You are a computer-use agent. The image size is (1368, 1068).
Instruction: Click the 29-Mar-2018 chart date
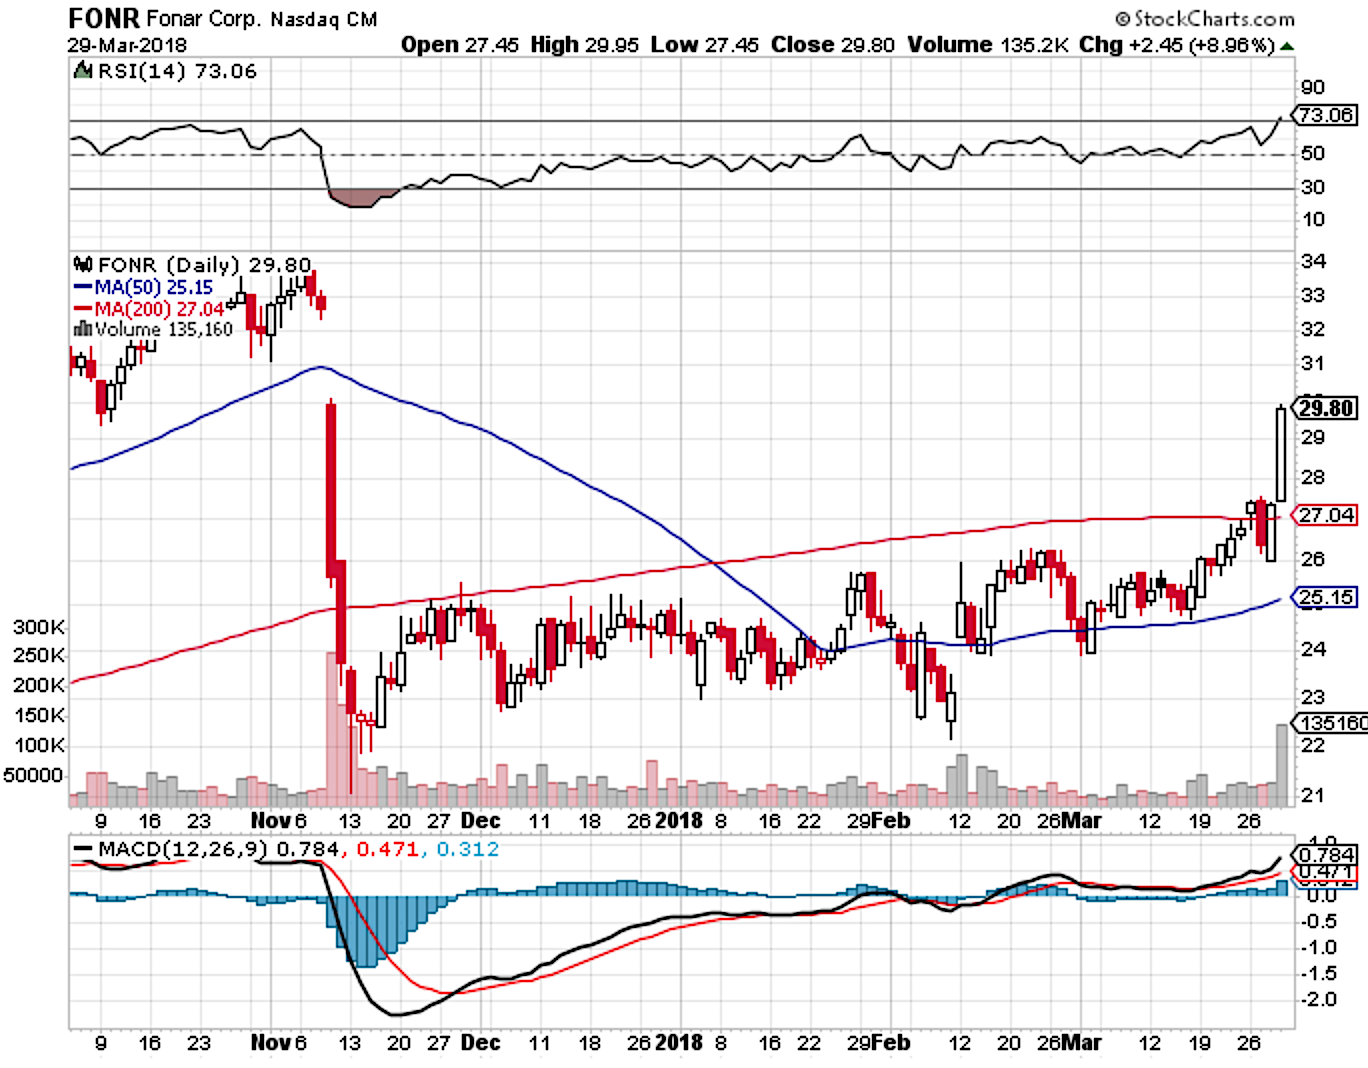pyautogui.click(x=127, y=45)
